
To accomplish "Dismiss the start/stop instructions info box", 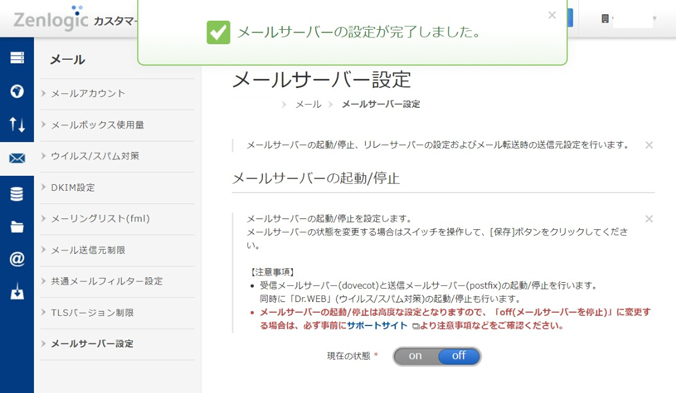I will 649,219.
